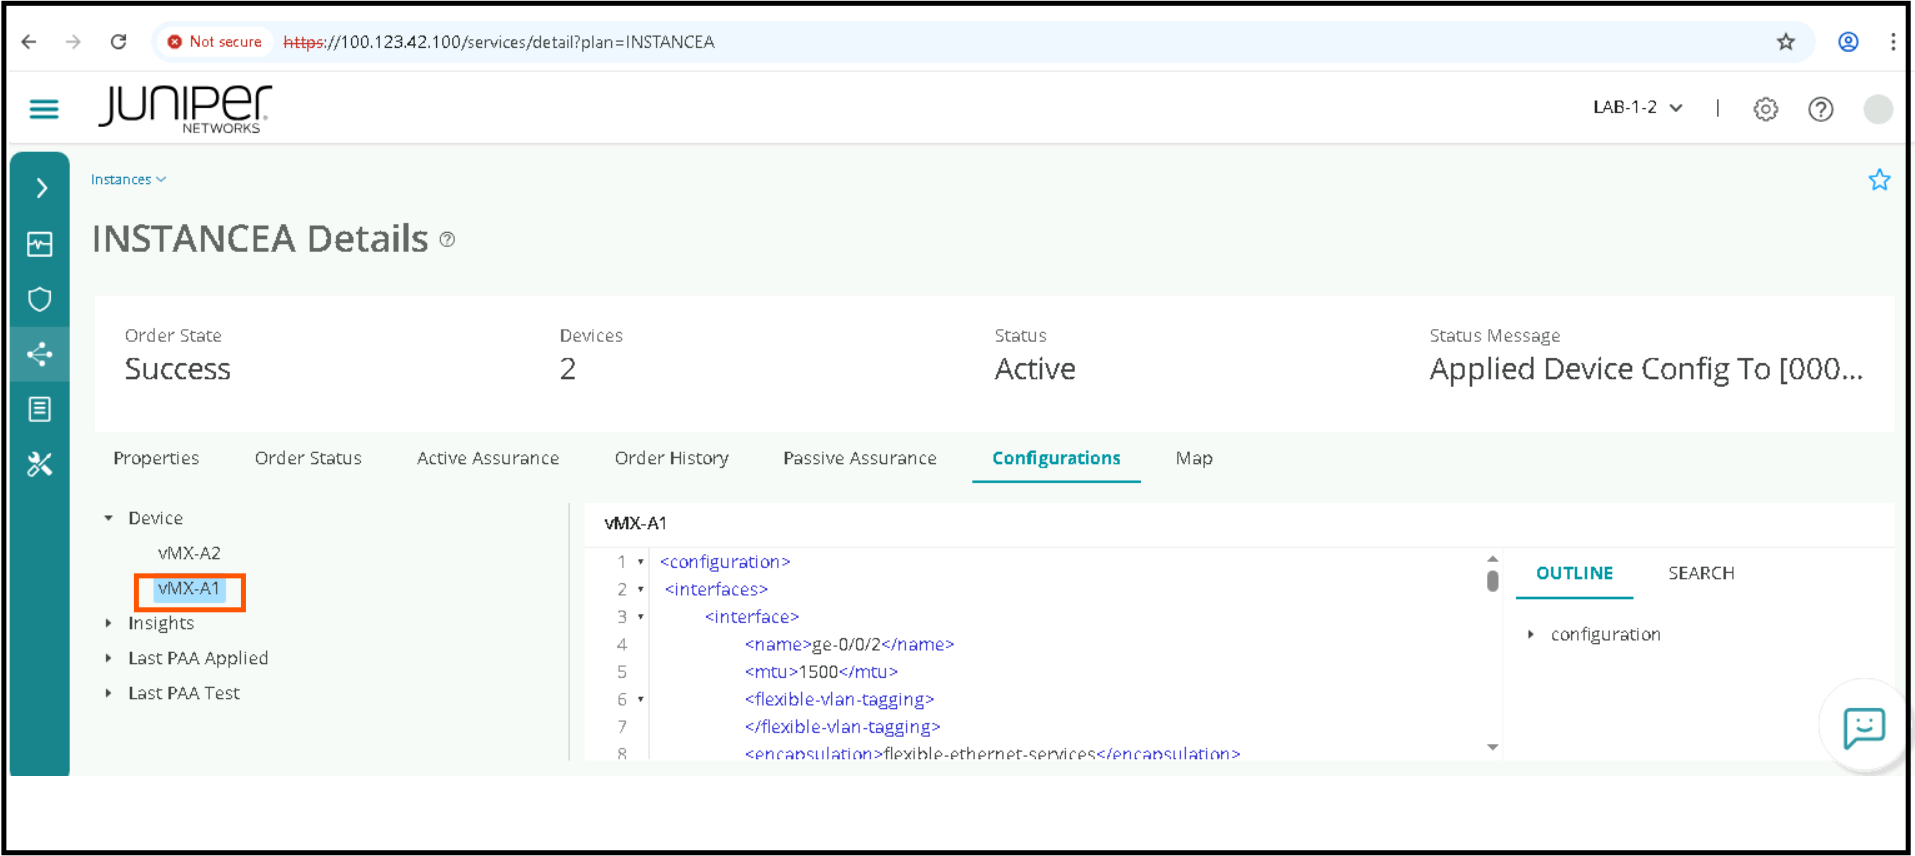The width and height of the screenshot is (1915, 856).
Task: Expand the left sidebar with chevron arrow
Action: coord(41,188)
